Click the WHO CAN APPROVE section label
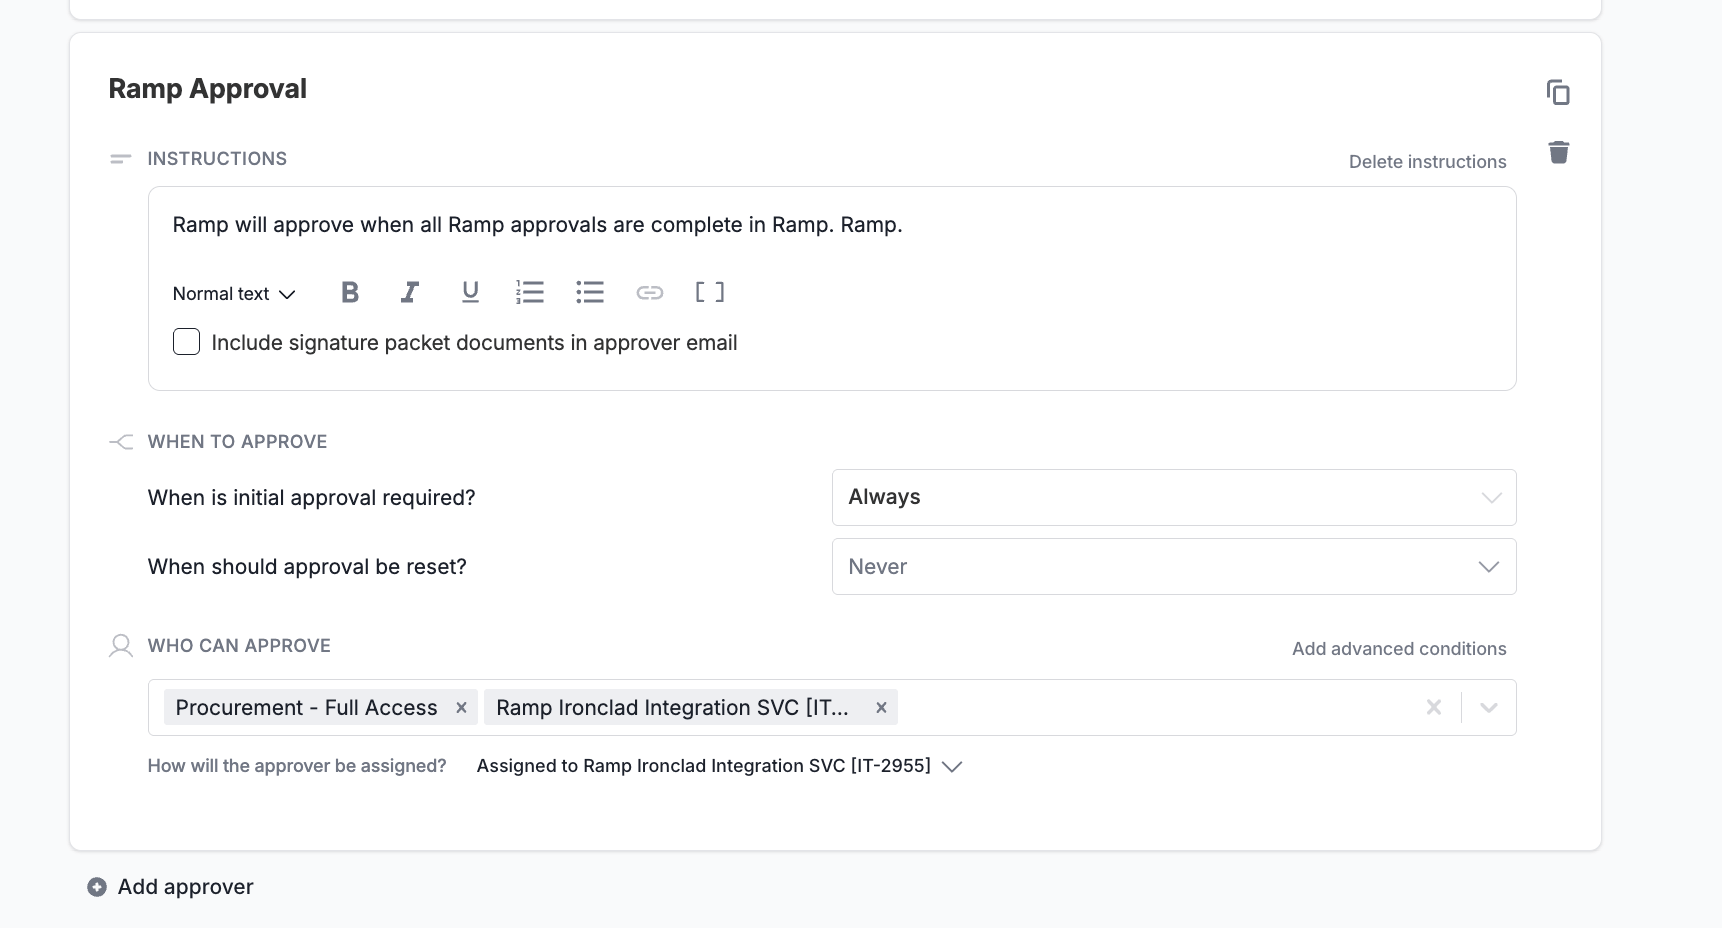 click(239, 646)
